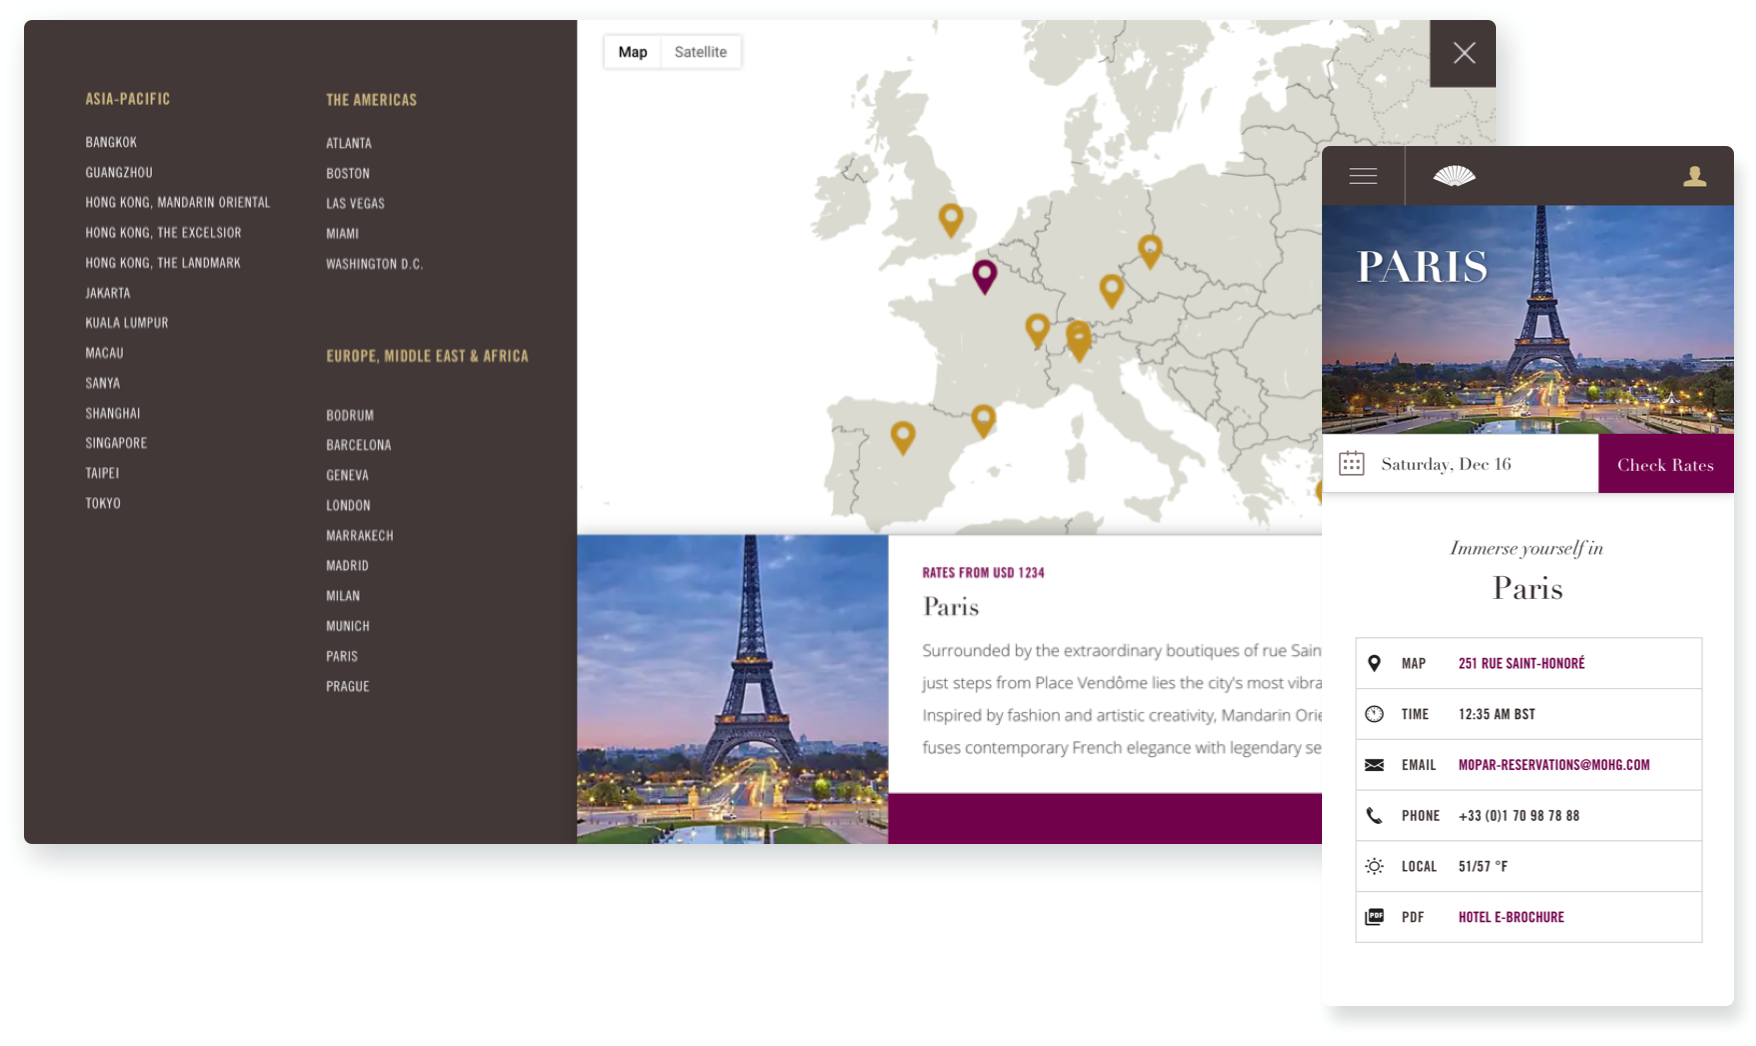Pick Tokyo from the list
Image resolution: width=1756 pixels, height=1046 pixels.
click(103, 503)
